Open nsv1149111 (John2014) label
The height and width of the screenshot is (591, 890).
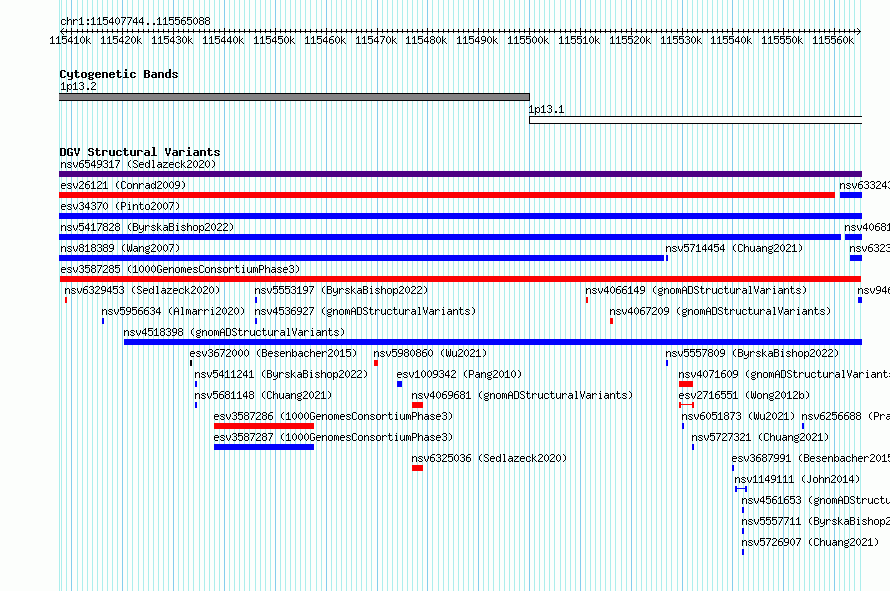(797, 479)
